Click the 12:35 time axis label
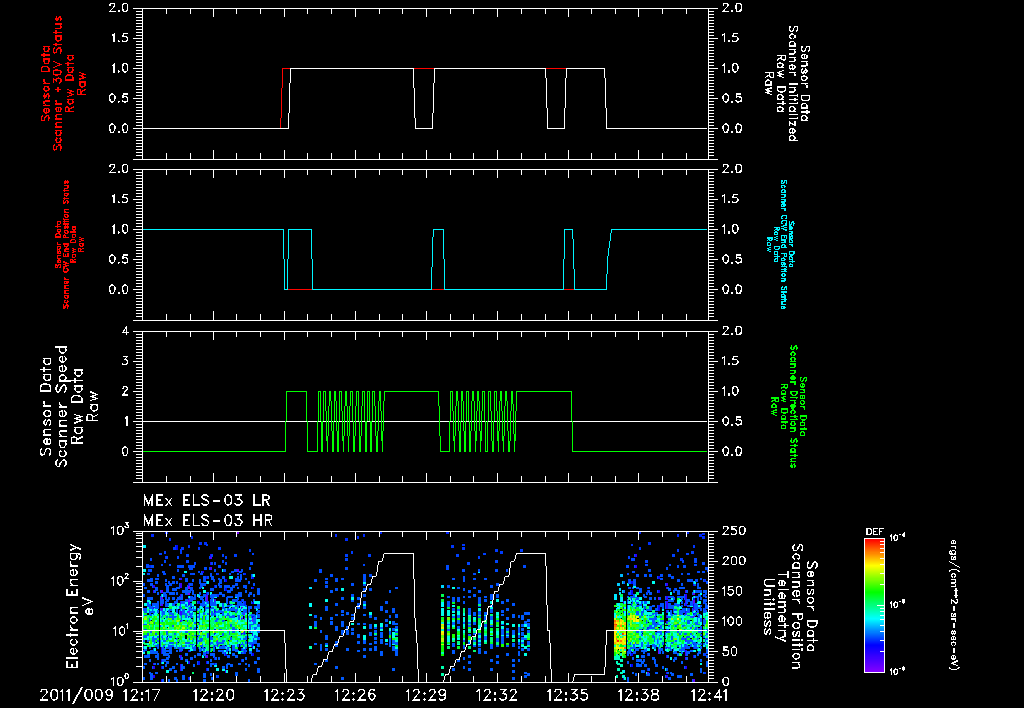1024x708 pixels. [568, 695]
